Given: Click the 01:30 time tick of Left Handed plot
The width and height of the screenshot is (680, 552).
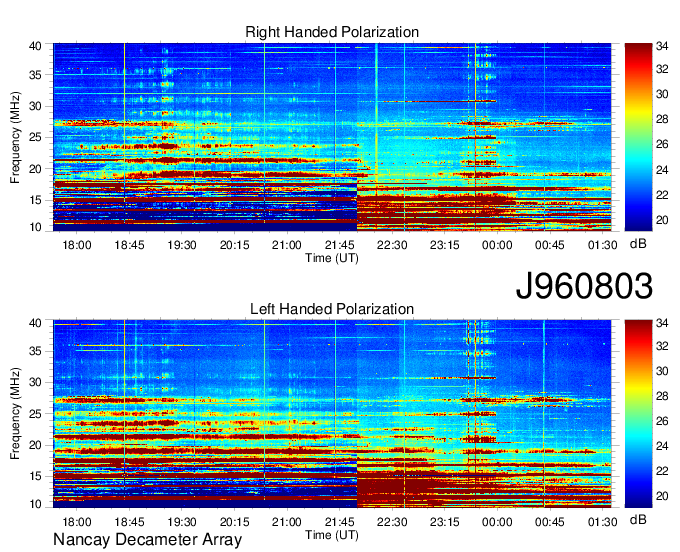Looking at the screenshot, I should pos(602,522).
